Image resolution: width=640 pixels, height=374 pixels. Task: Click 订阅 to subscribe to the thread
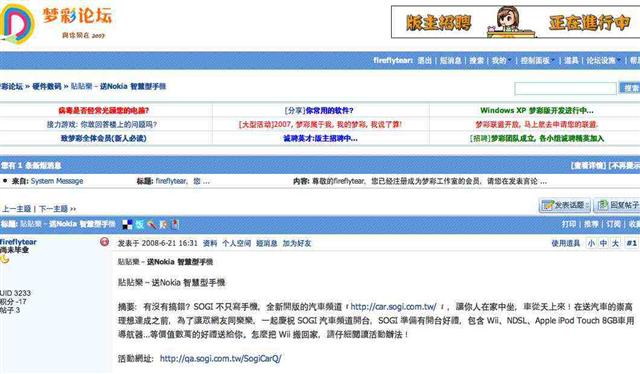point(613,224)
